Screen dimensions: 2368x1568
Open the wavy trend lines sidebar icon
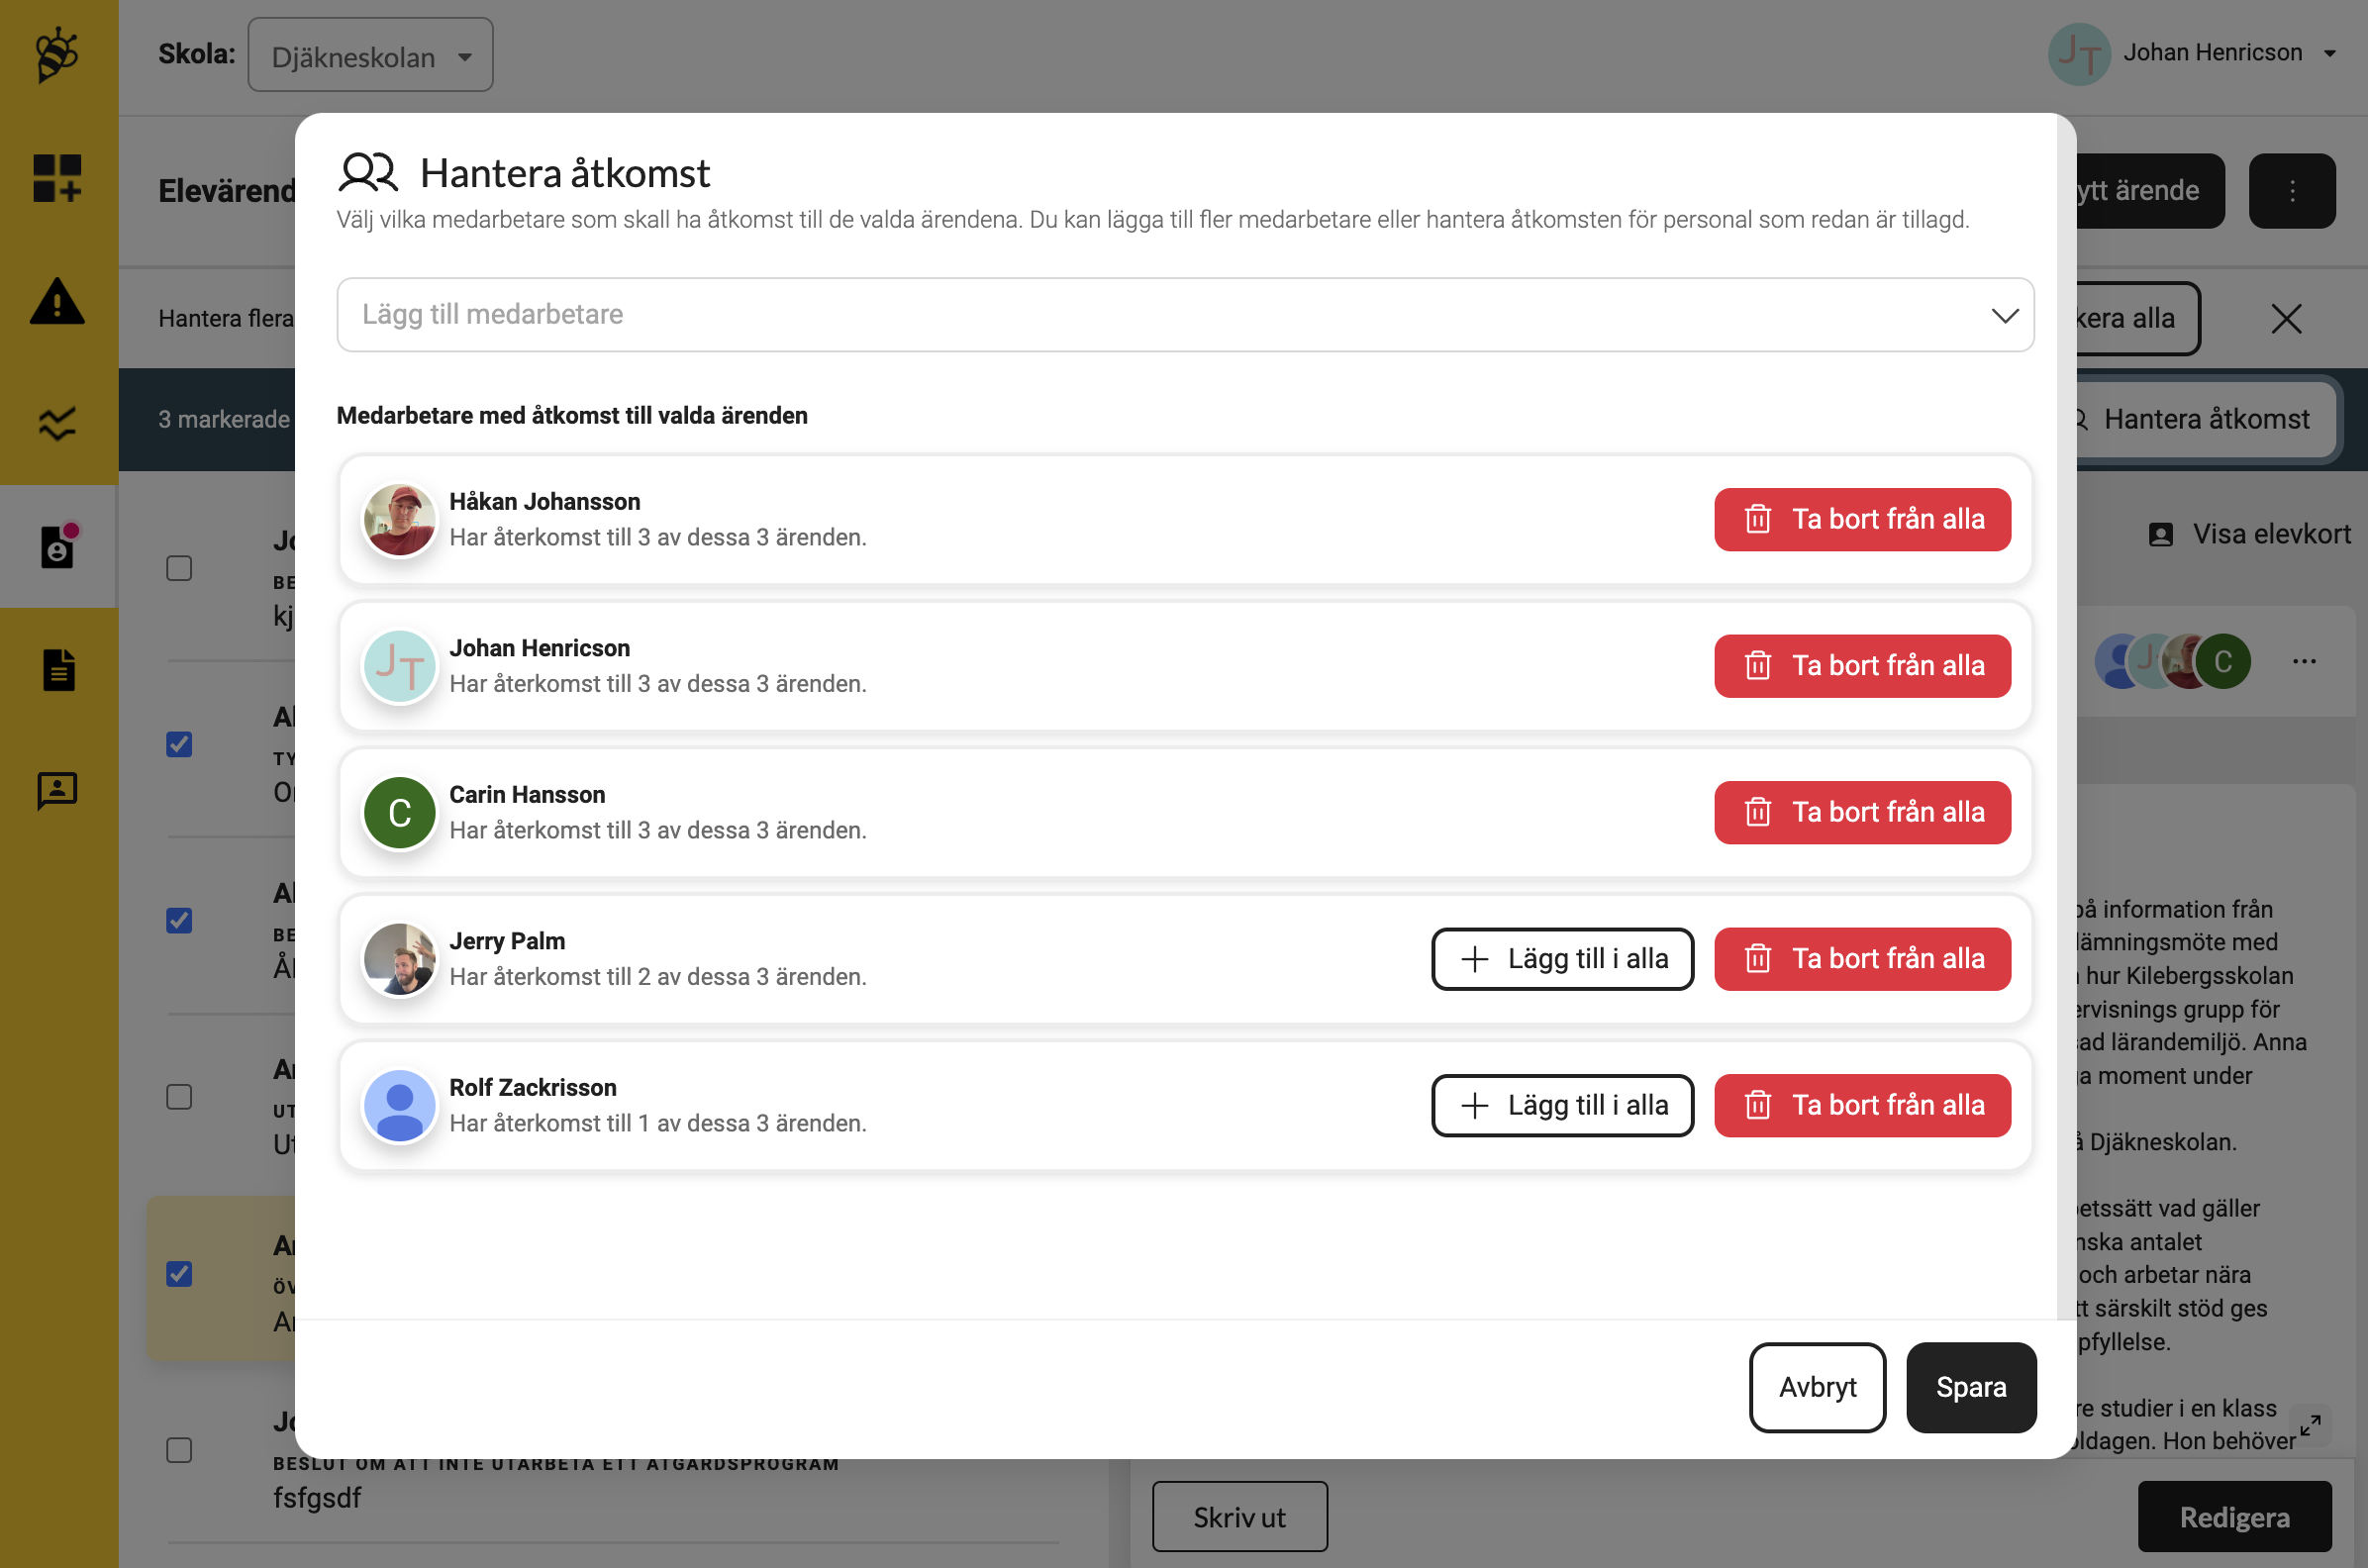pos(57,424)
